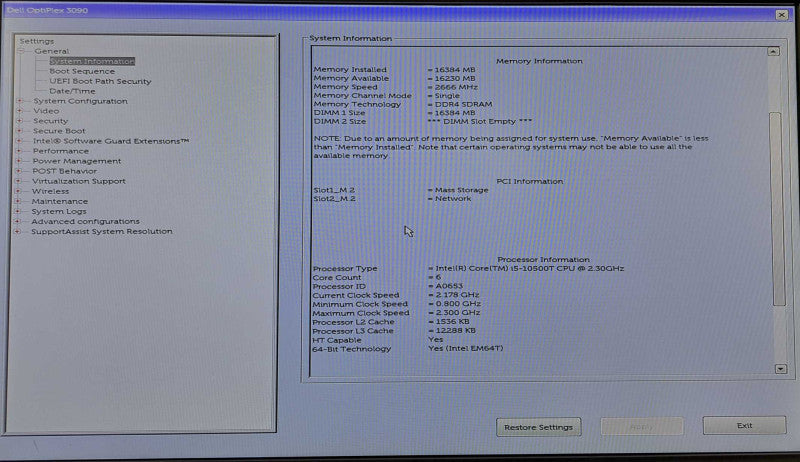Expand the Wireless node

click(x=18, y=191)
